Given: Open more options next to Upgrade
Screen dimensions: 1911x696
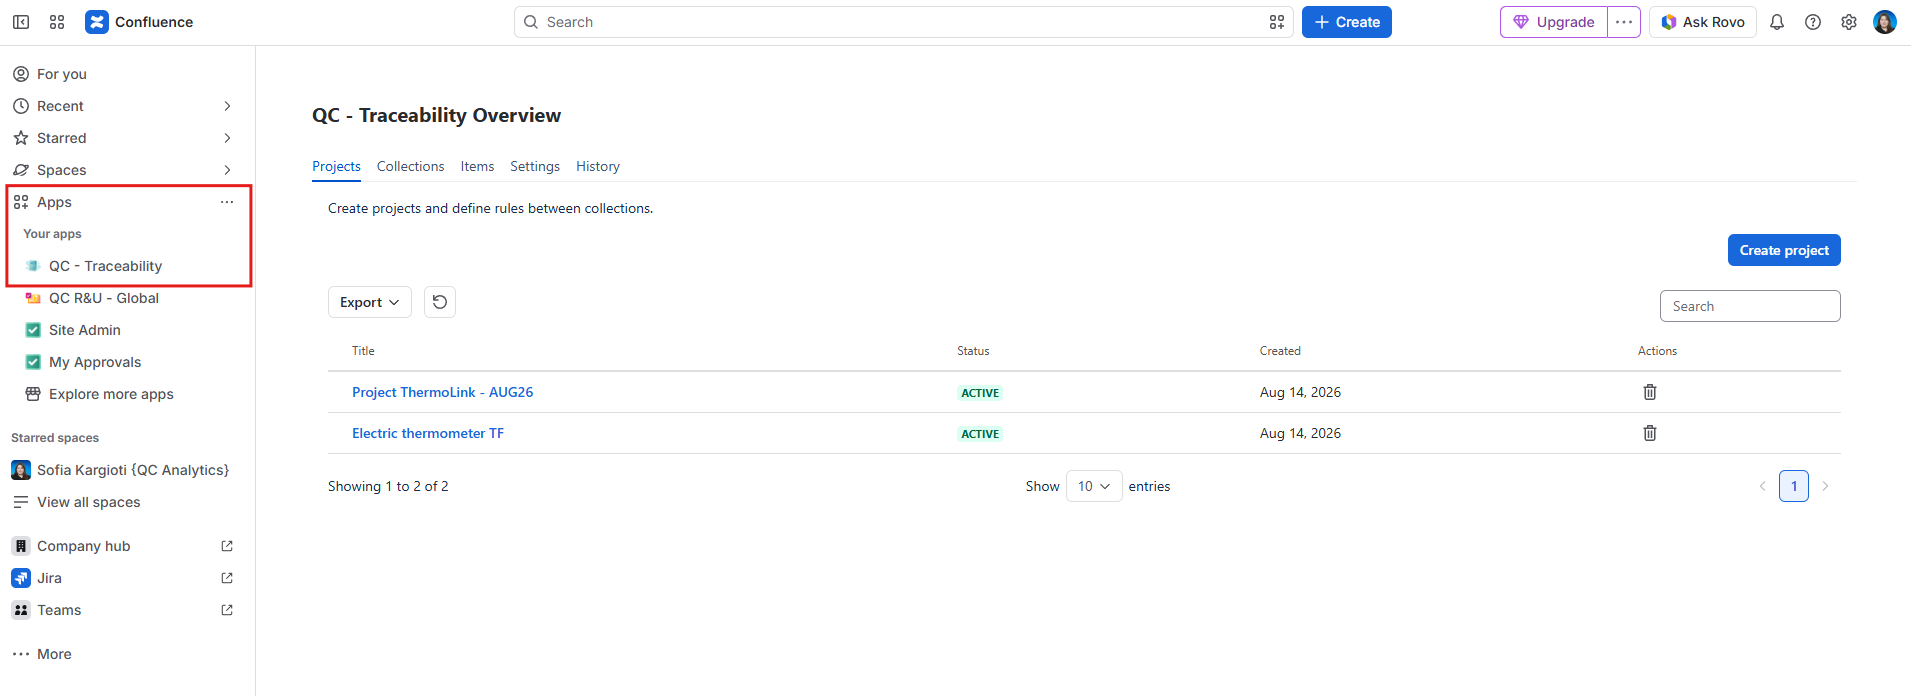Looking at the screenshot, I should click(1624, 22).
